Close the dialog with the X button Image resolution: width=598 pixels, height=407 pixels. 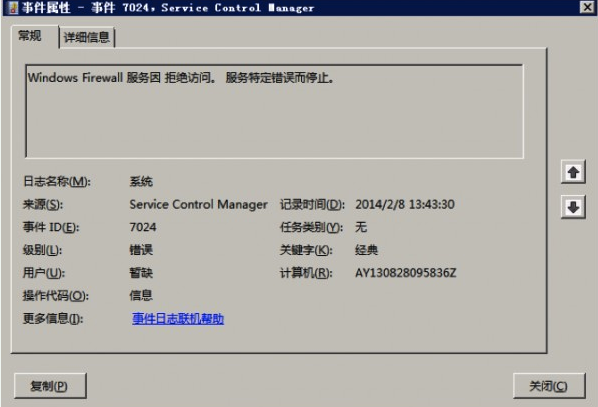point(587,7)
